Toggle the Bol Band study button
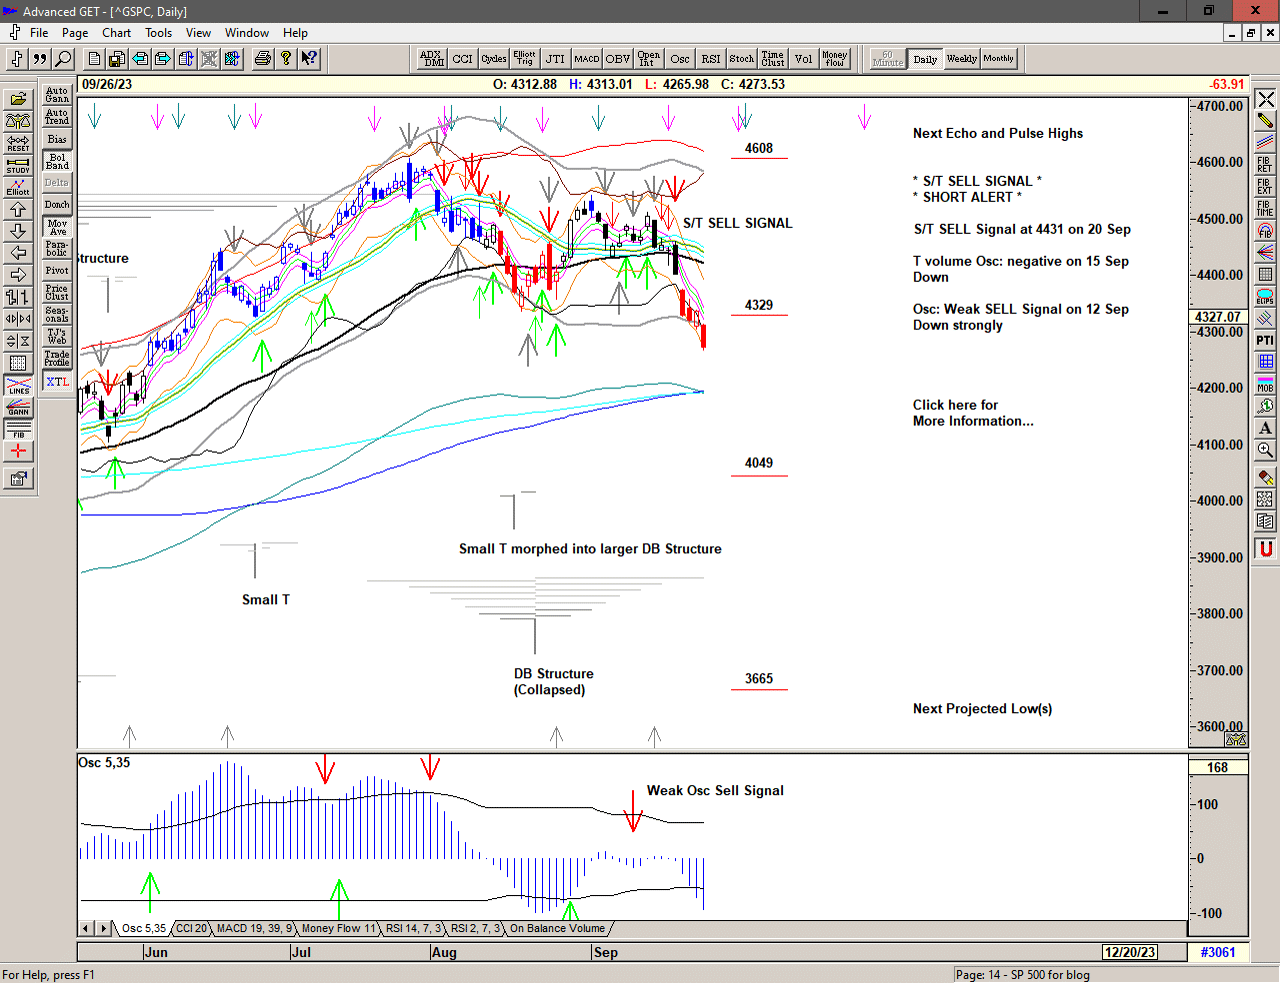Screen dimensions: 1280x983 57,161
